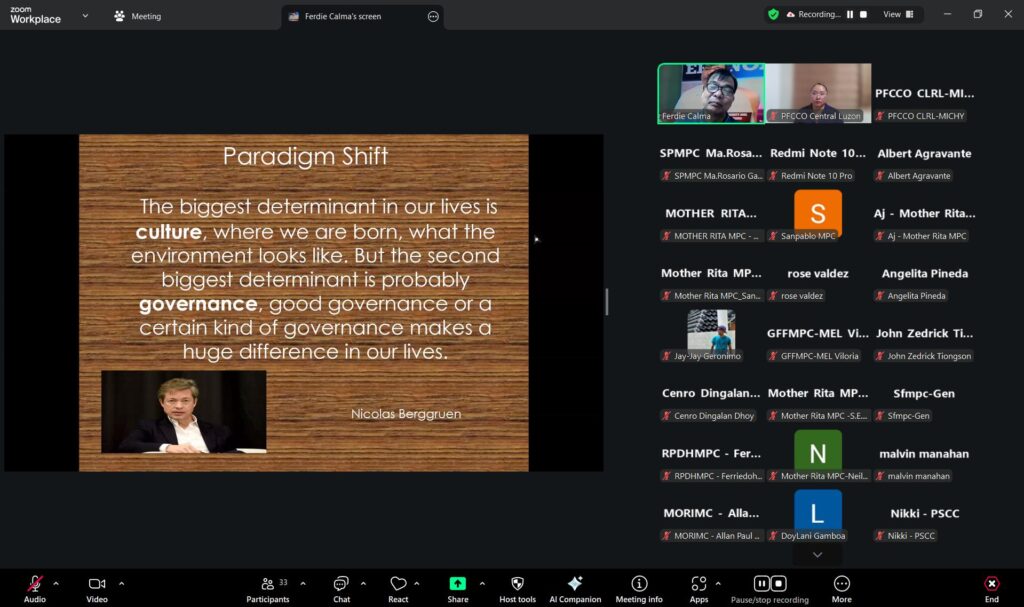Open the Chat panel
Screen dimensions: 1024x607
[341, 584]
